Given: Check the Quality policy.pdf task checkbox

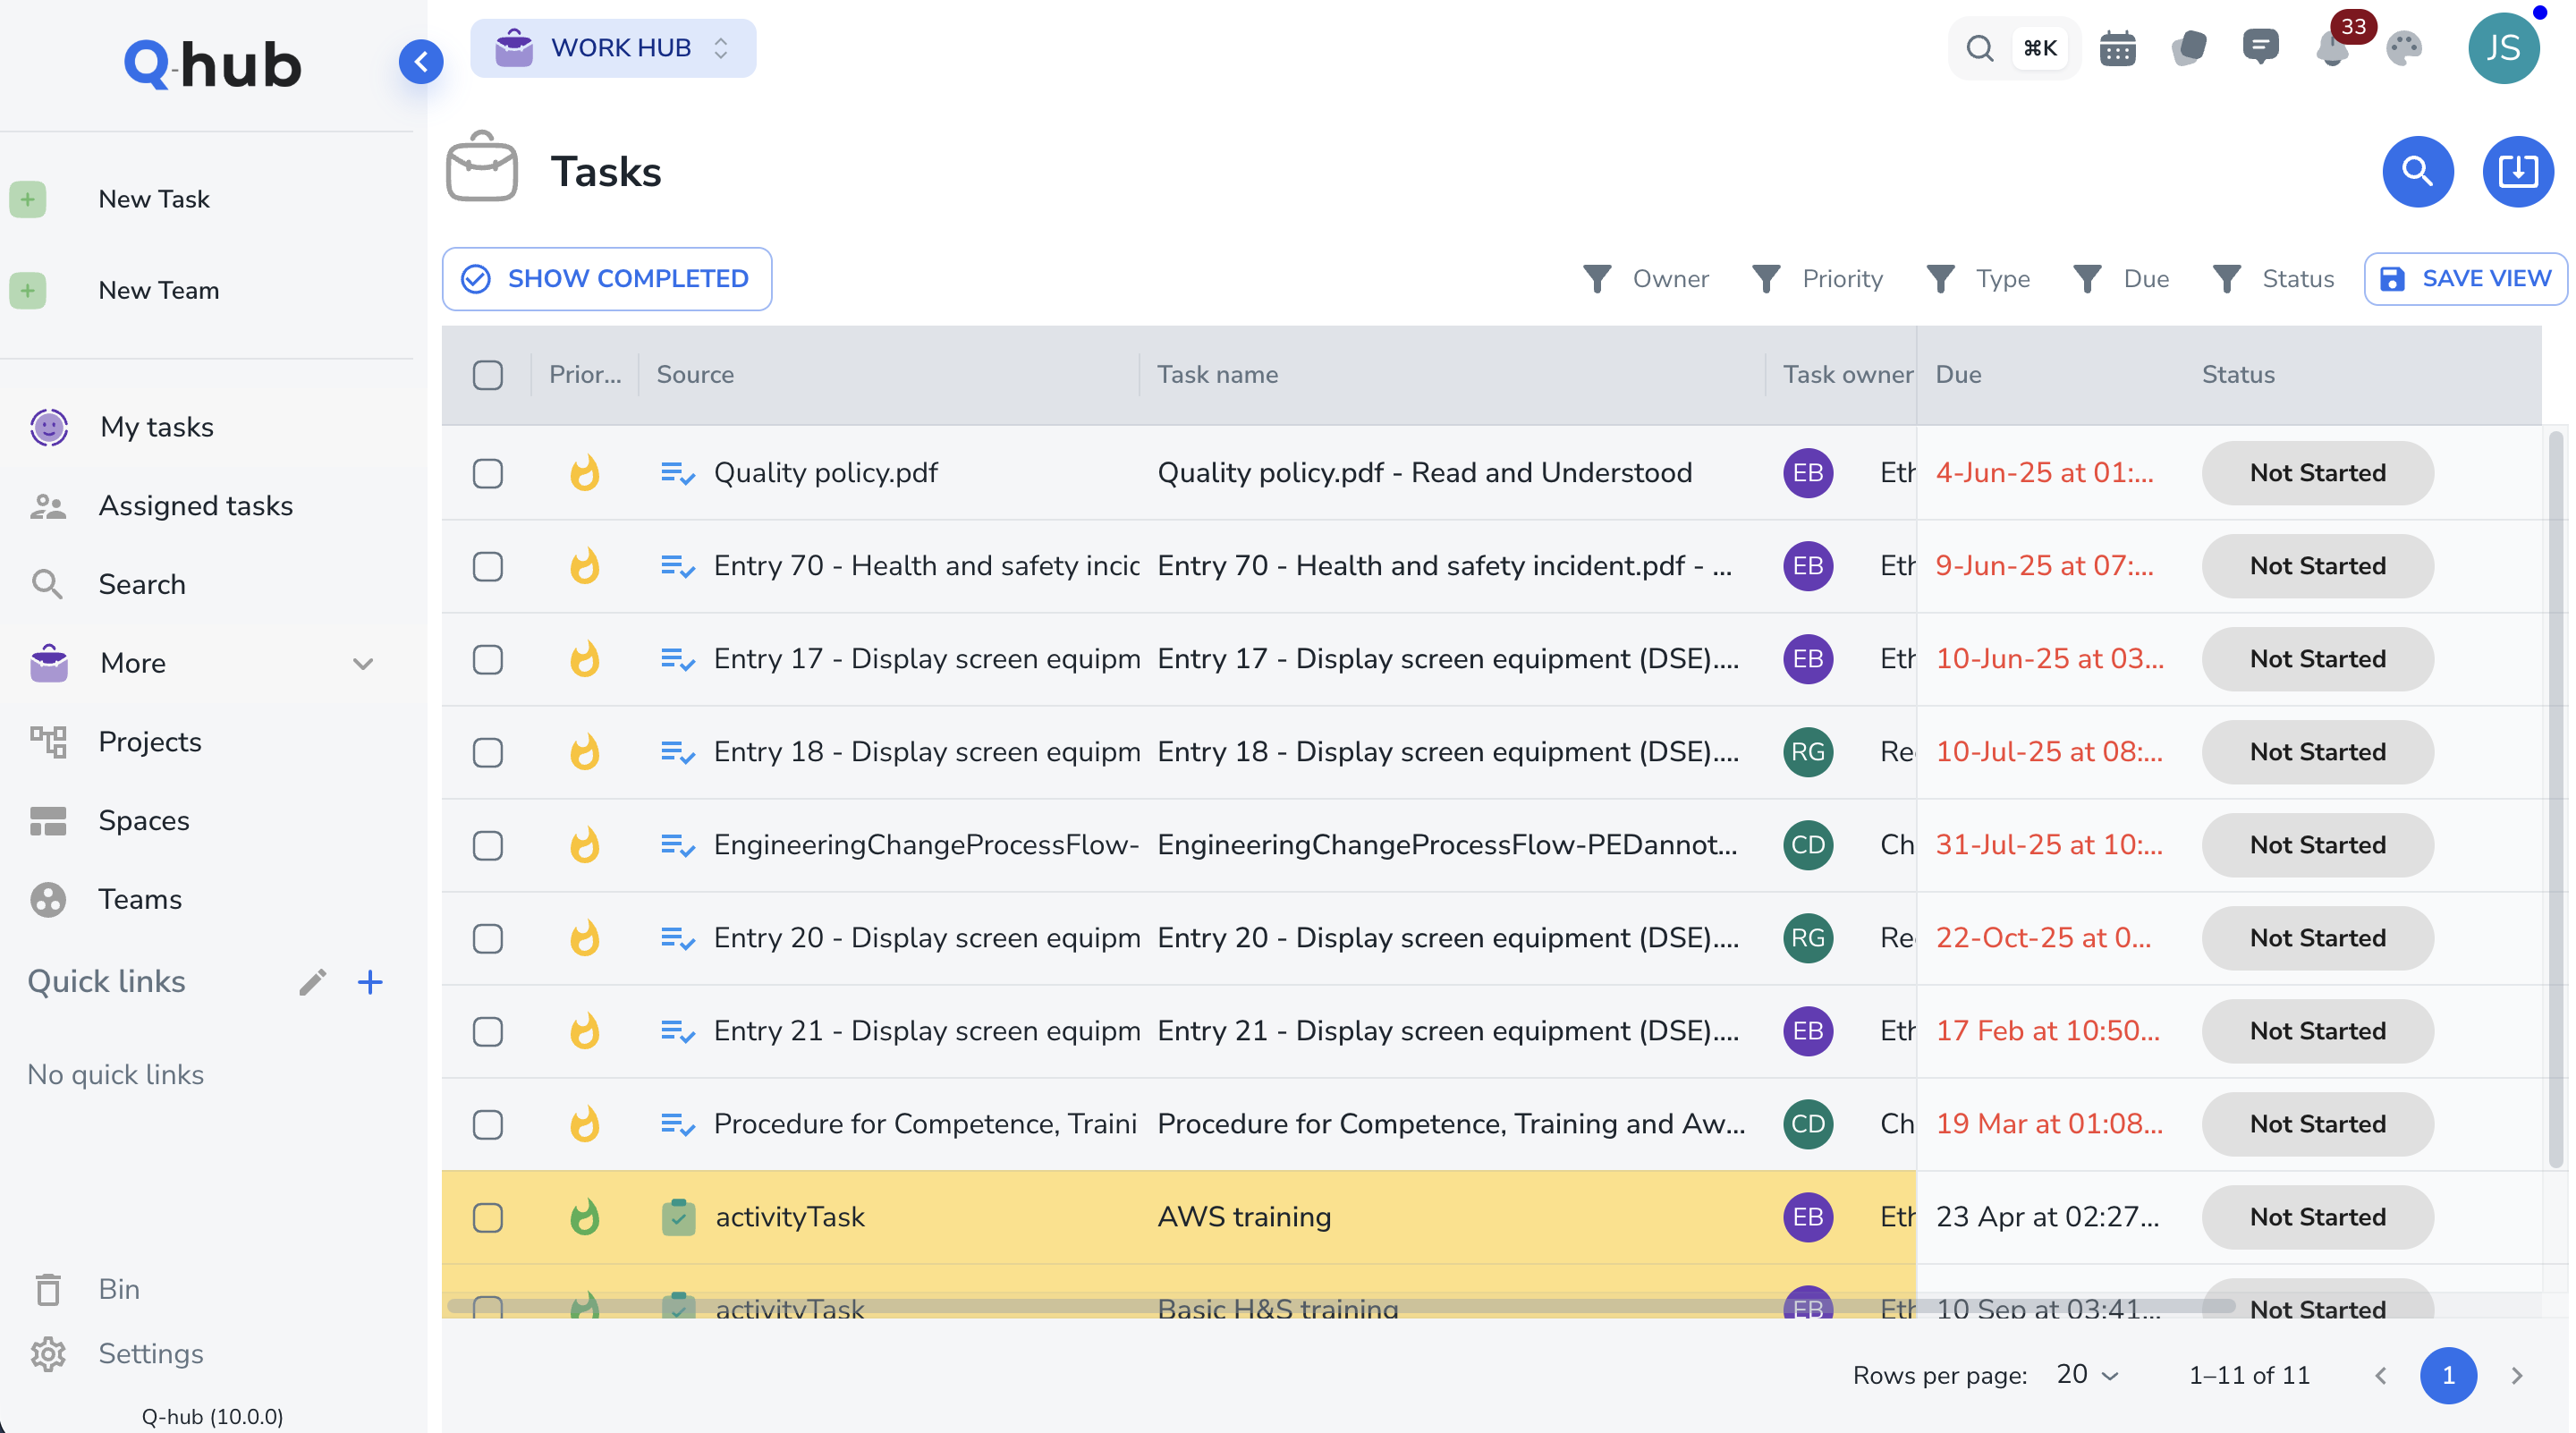Looking at the screenshot, I should (x=488, y=473).
